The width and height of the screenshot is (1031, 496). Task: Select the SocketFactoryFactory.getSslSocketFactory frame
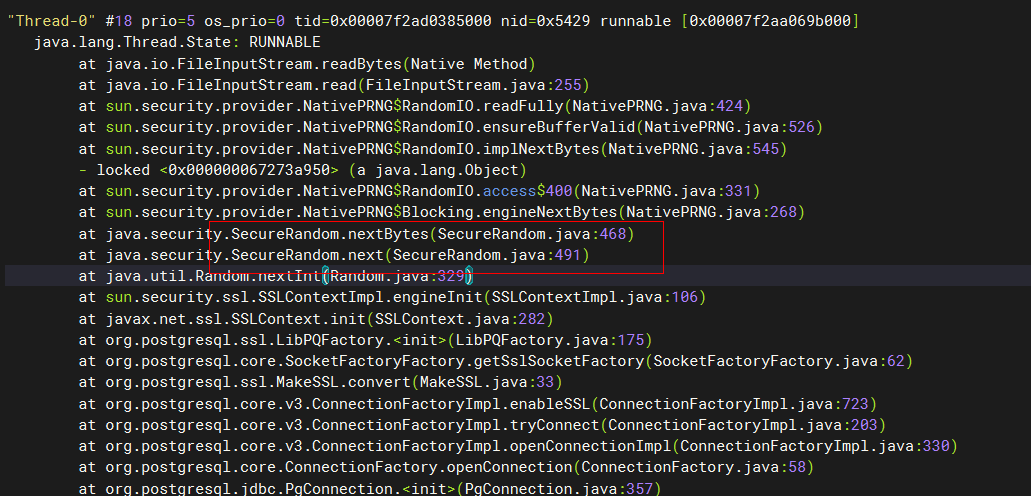(x=496, y=360)
